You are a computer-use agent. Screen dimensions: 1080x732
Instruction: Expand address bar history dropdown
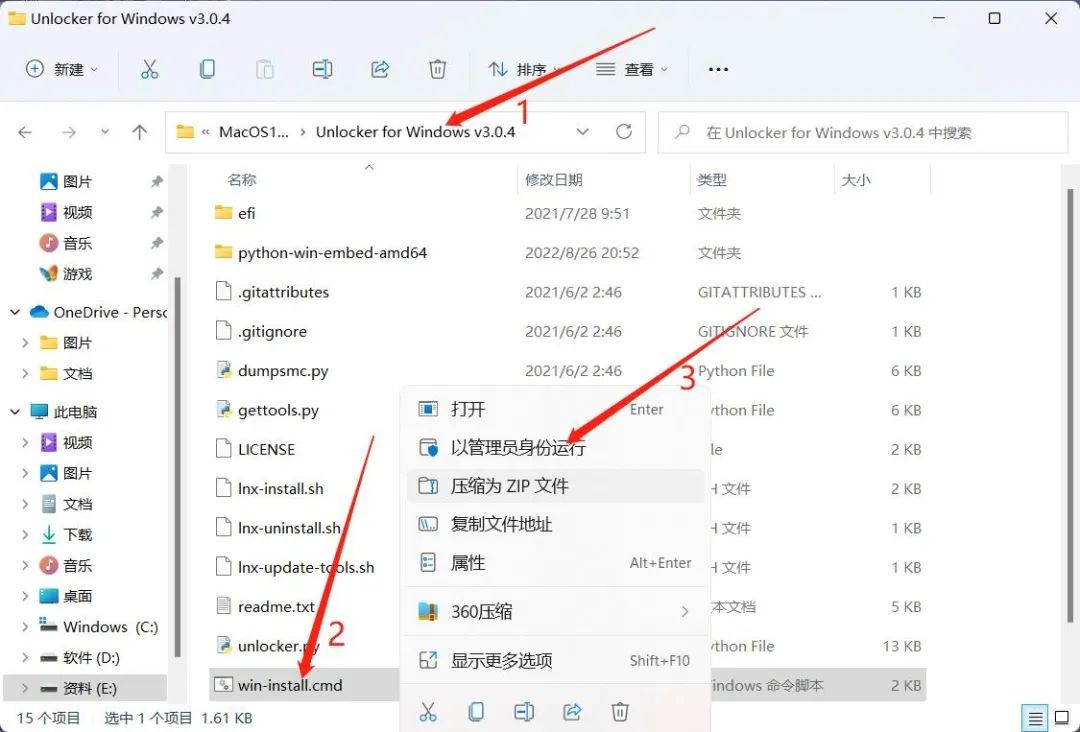[x=583, y=132]
